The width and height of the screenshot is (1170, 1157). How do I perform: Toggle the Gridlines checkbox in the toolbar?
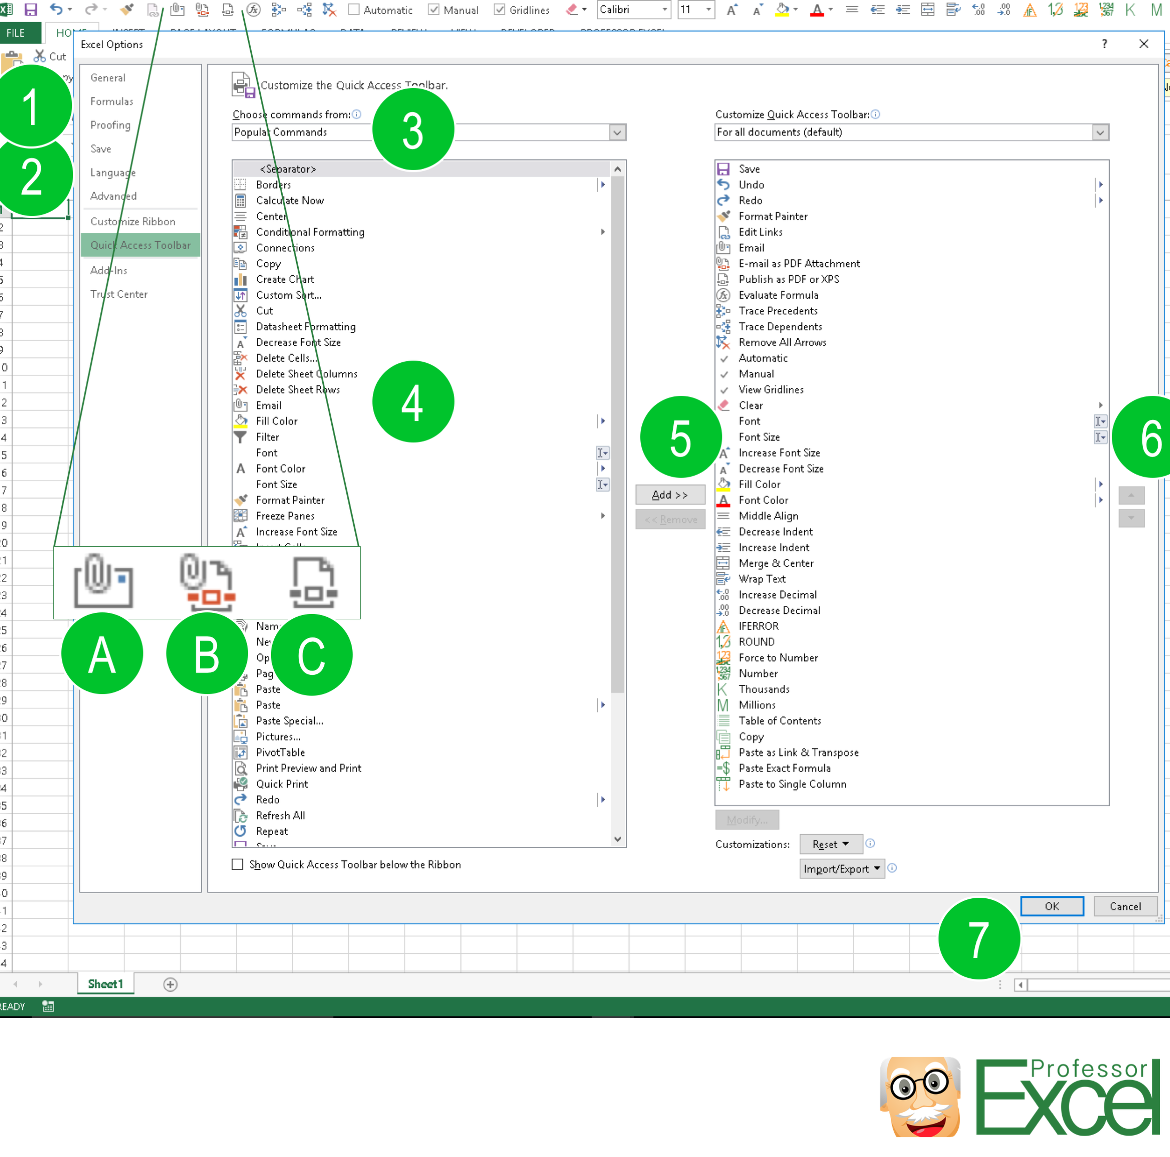pyautogui.click(x=500, y=10)
